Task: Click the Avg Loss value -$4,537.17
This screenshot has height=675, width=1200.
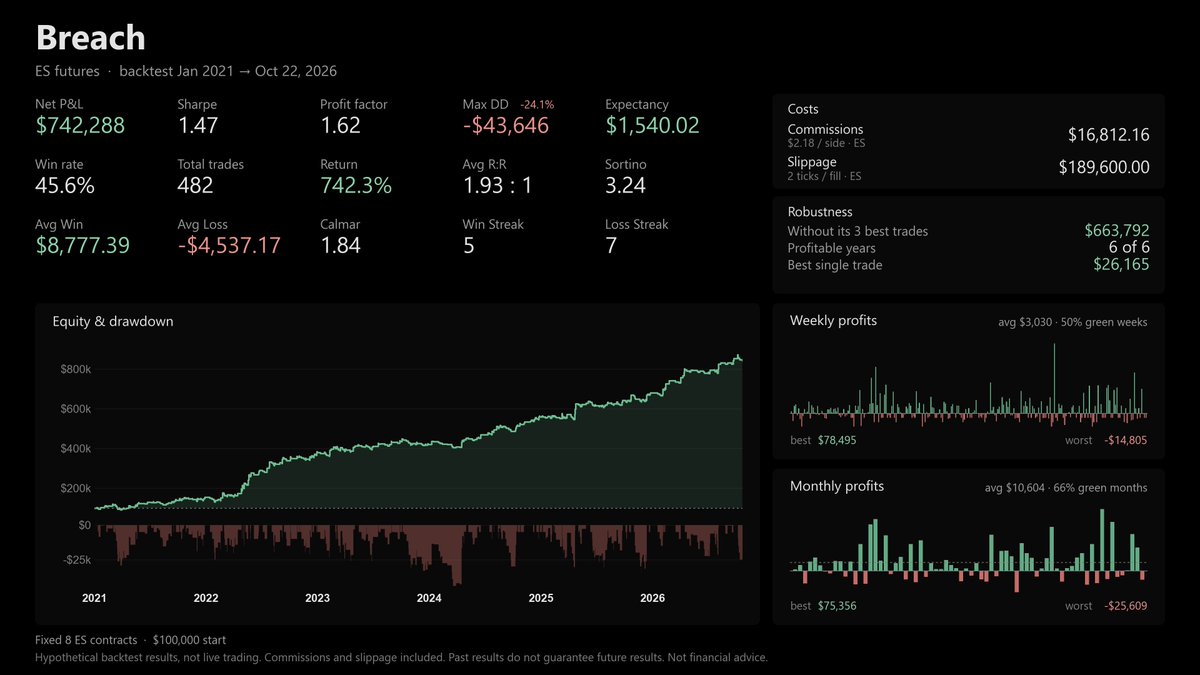Action: click(x=229, y=245)
